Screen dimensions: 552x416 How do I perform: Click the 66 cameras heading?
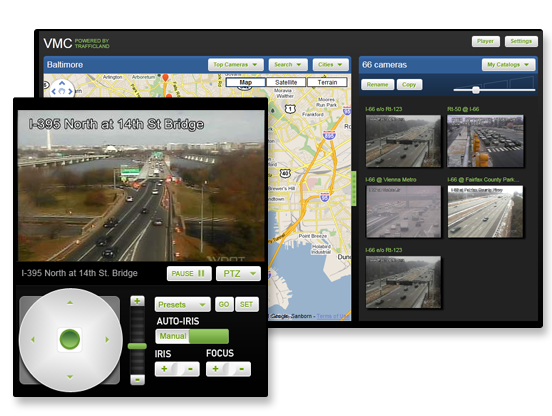[x=384, y=65]
